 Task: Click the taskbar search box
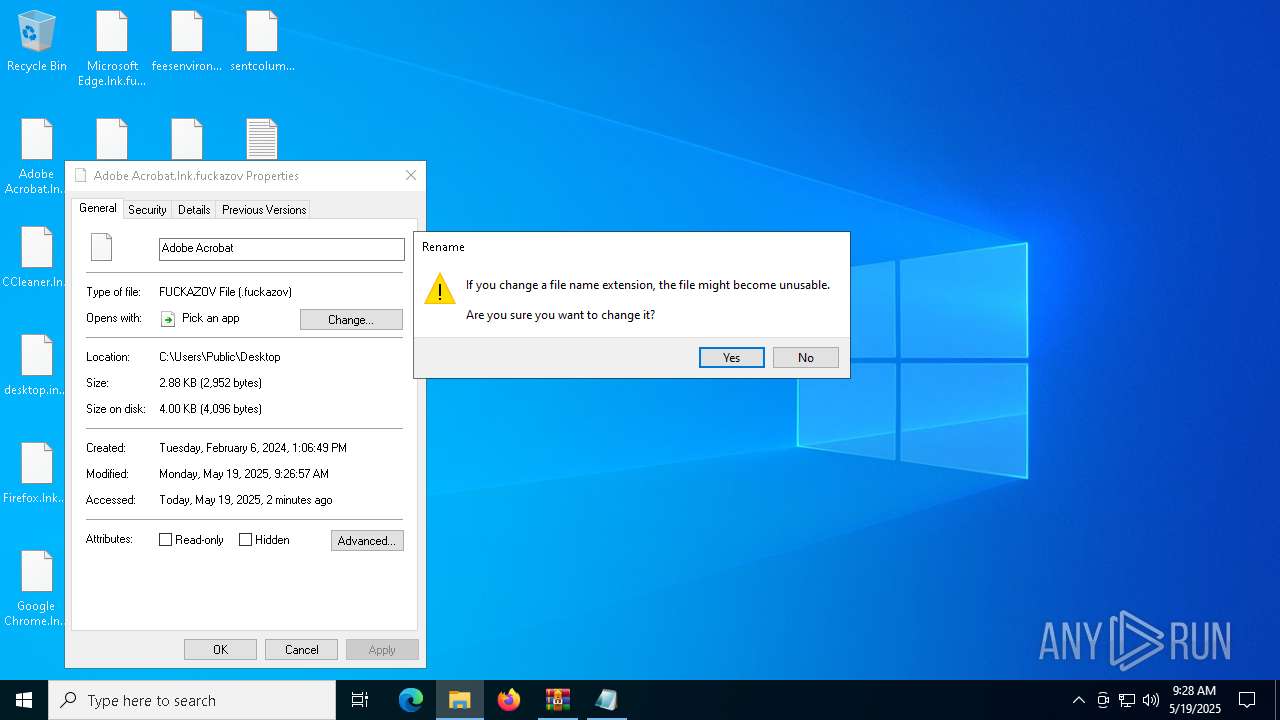pos(192,700)
